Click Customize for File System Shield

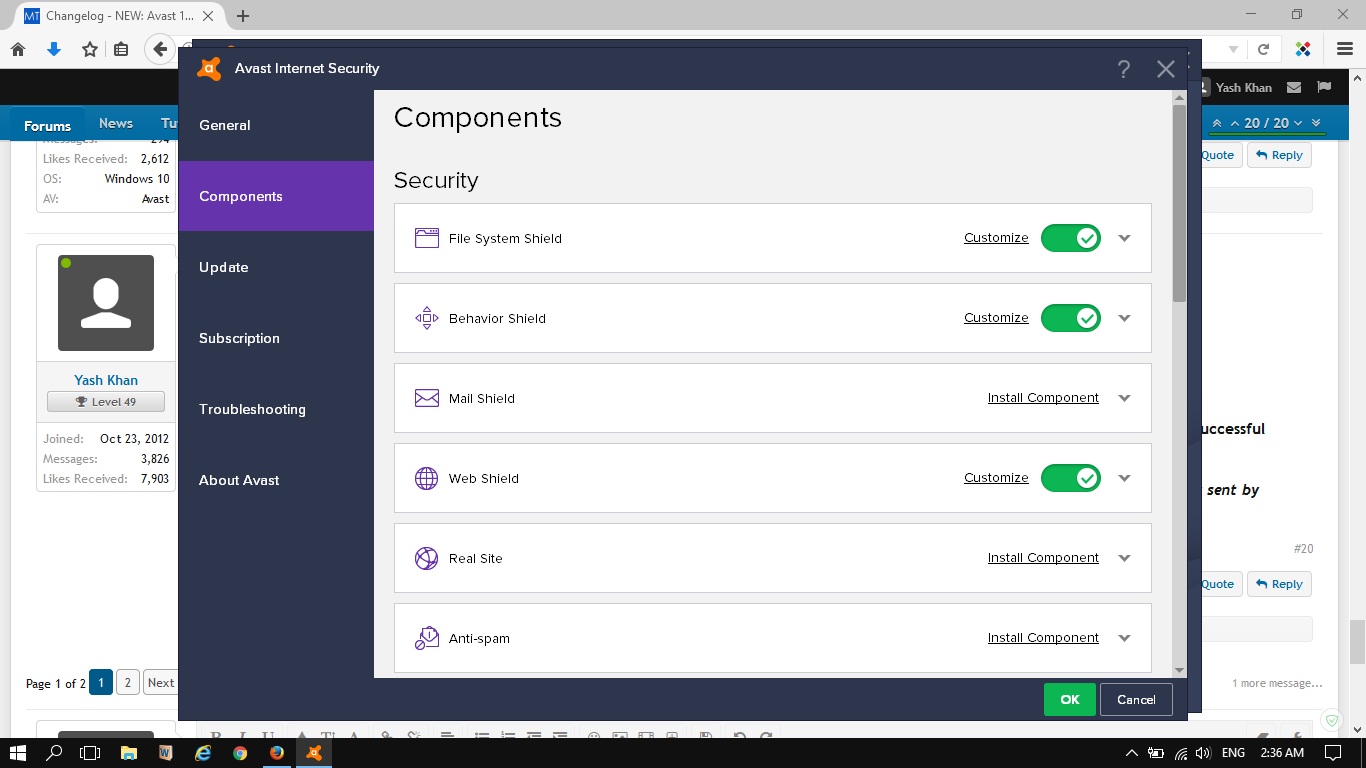(x=996, y=238)
